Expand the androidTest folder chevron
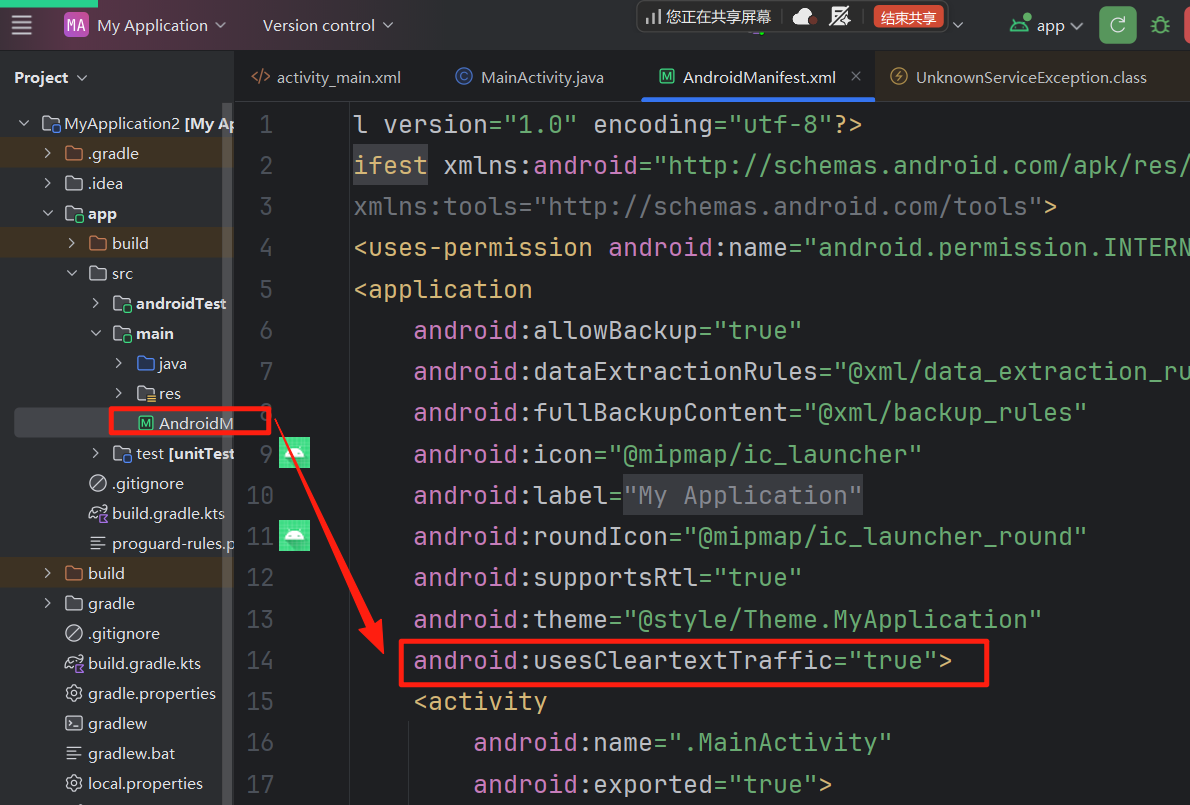The height and width of the screenshot is (805, 1190). (96, 303)
